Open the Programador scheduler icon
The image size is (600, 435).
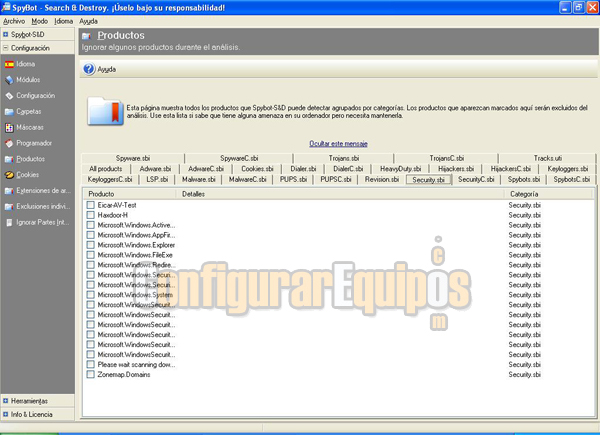point(9,143)
